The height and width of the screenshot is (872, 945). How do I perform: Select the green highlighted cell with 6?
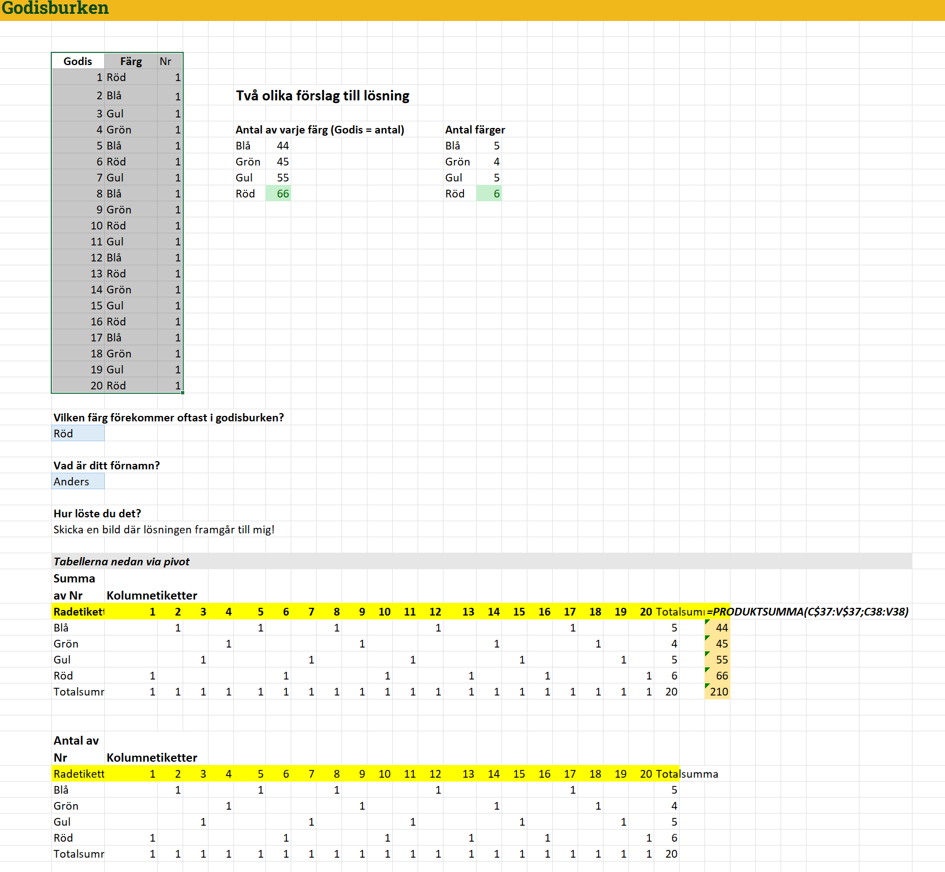(x=489, y=193)
